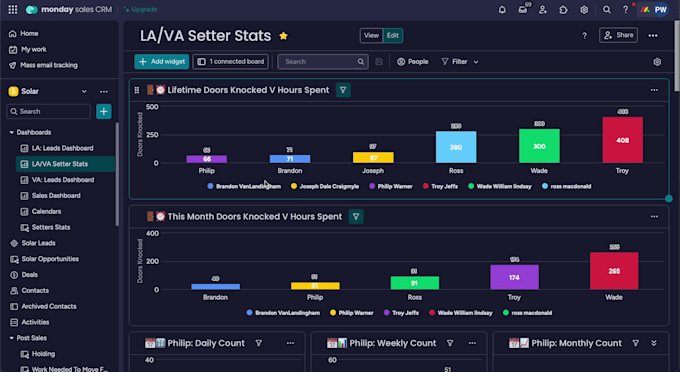Toggle Wade William lindsay legend in This Month chart
The image size is (680, 372).
pyautogui.click(x=461, y=313)
